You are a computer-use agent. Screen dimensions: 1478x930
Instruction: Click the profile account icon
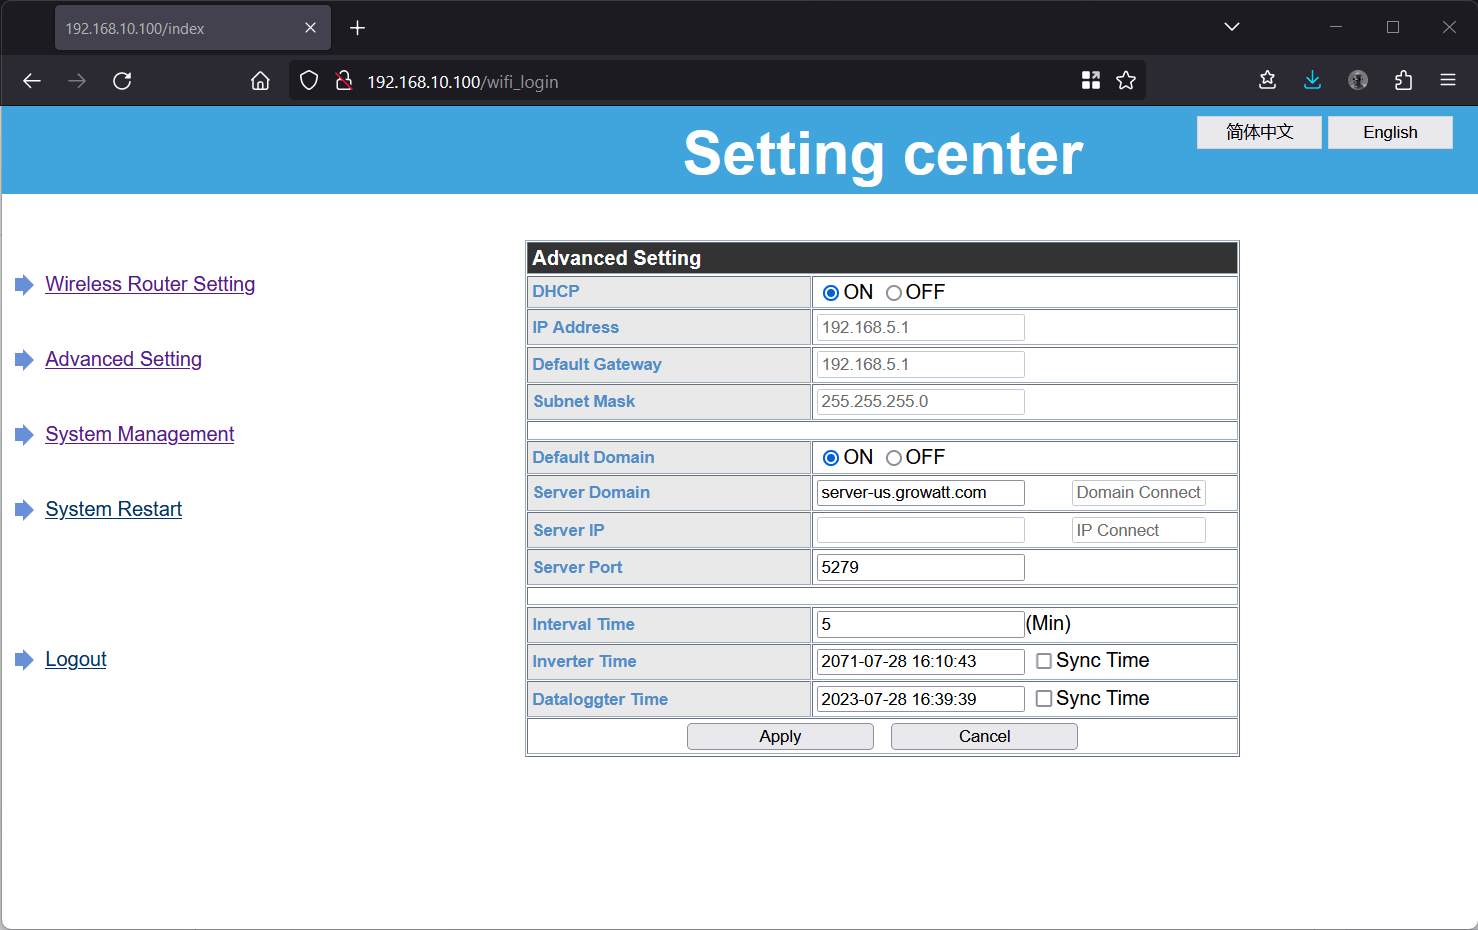(x=1357, y=80)
